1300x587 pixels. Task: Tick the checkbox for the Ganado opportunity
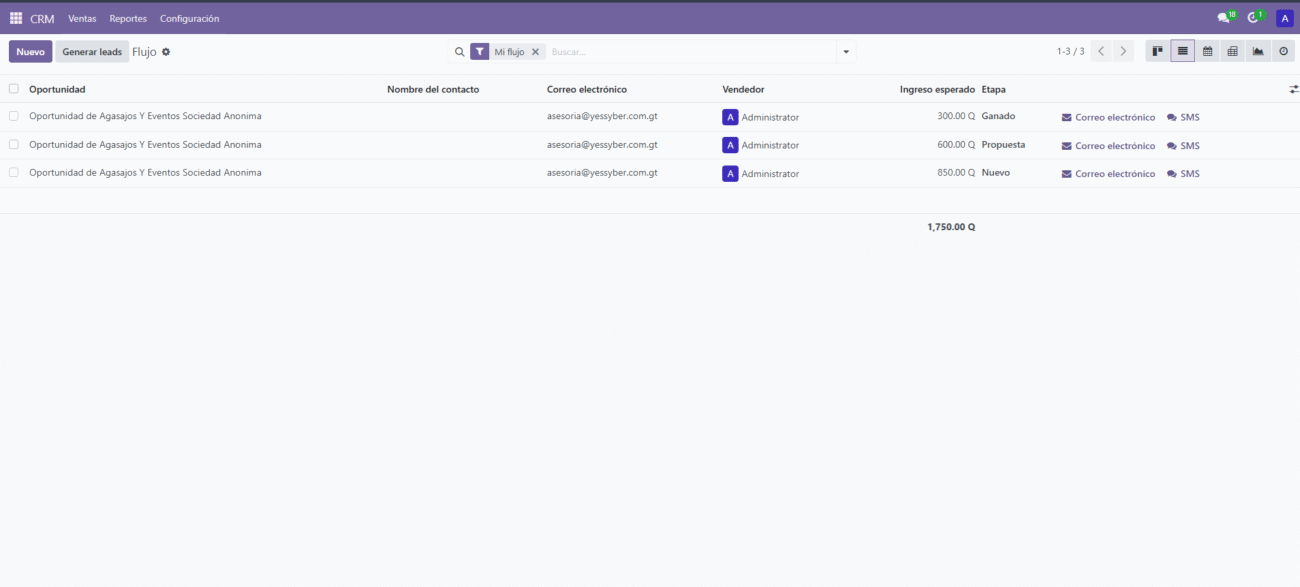coord(14,116)
